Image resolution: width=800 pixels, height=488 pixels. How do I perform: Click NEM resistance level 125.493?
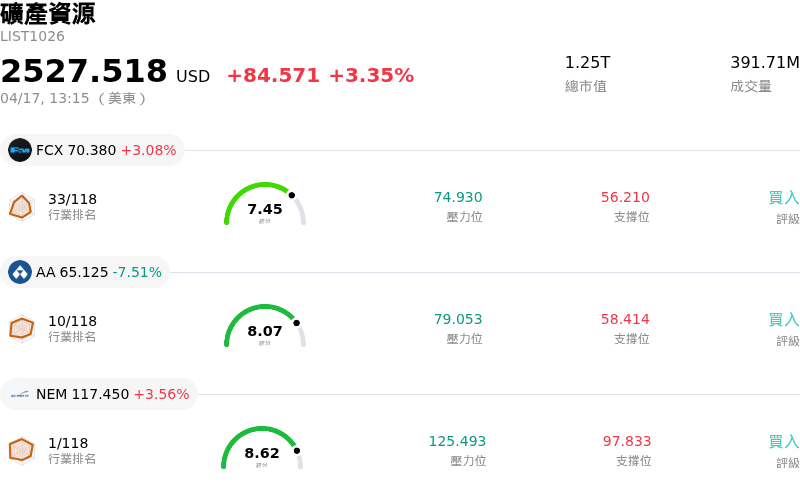(x=457, y=442)
